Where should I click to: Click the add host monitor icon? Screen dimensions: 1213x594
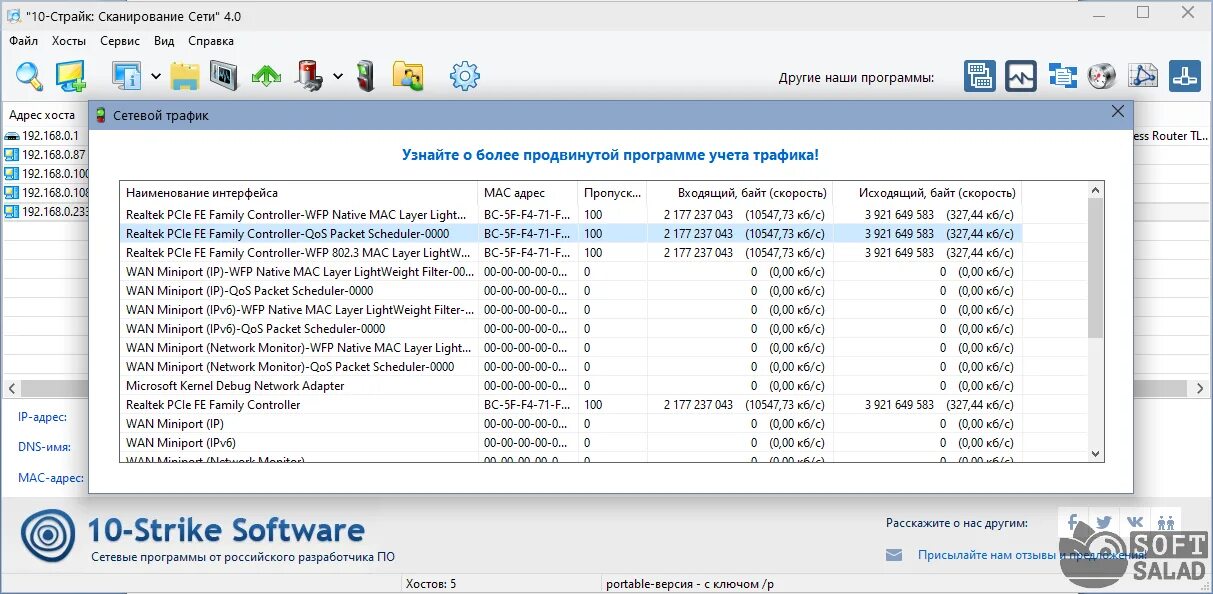[71, 76]
